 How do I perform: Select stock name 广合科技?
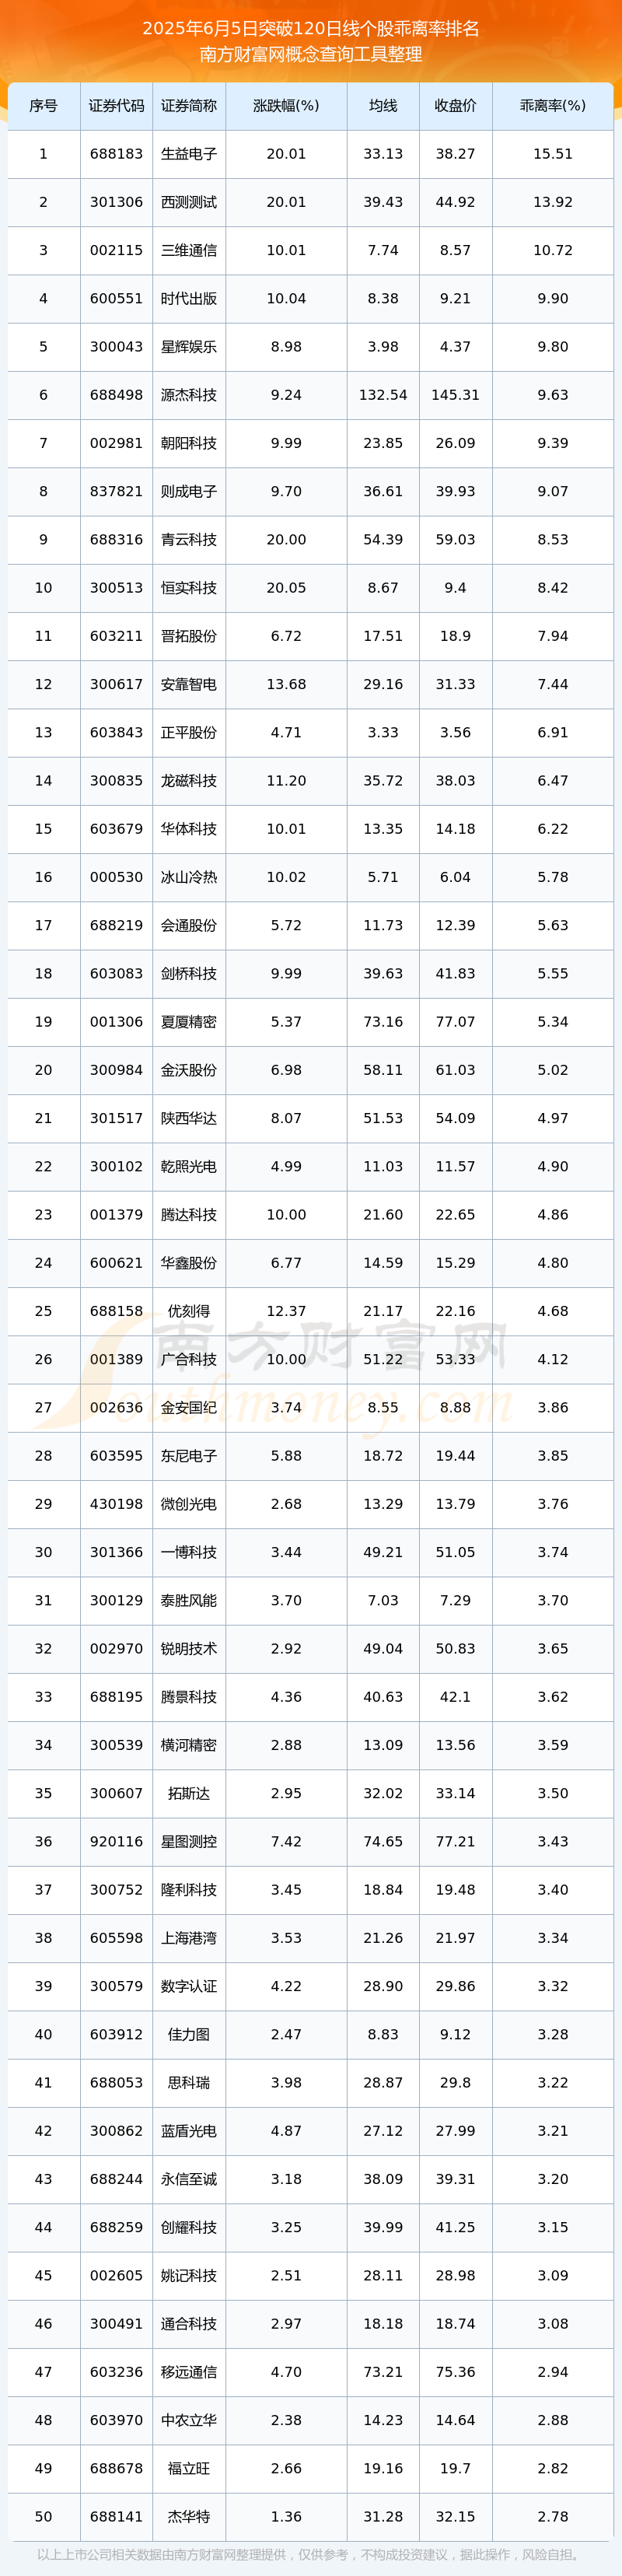click(x=189, y=1360)
